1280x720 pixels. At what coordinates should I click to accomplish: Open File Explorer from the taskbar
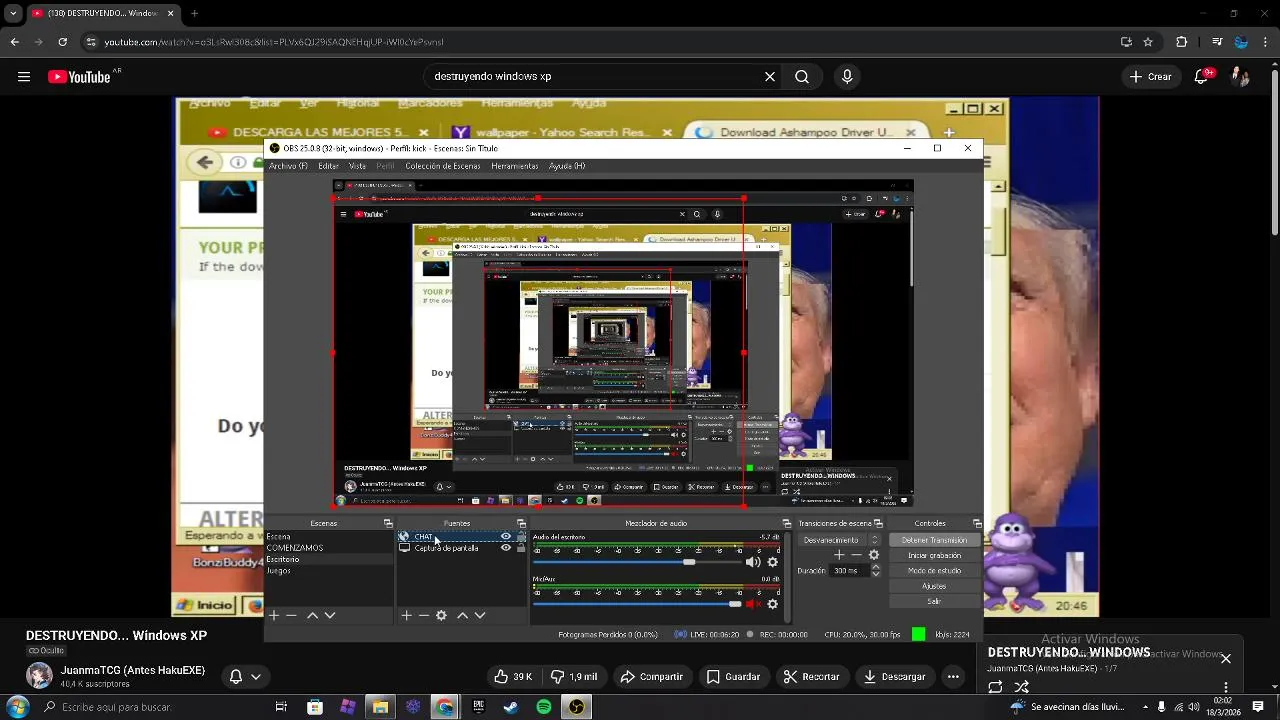380,707
